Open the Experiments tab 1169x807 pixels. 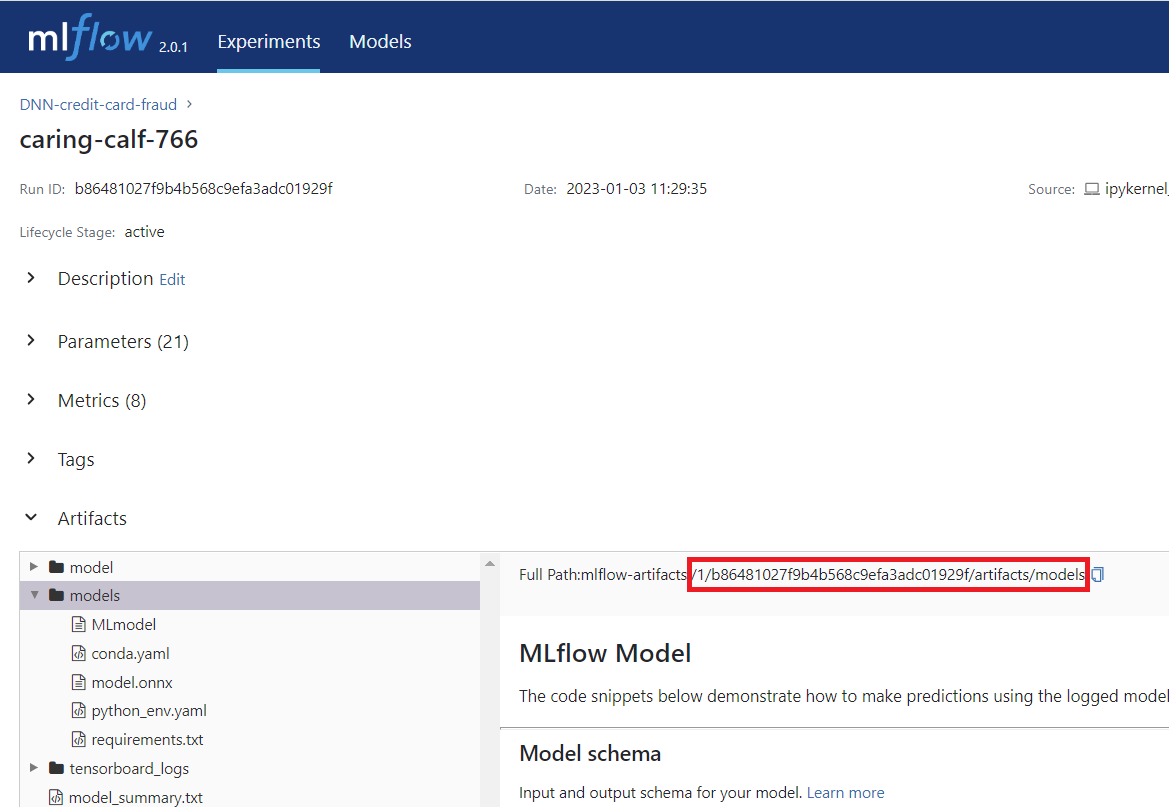[268, 41]
